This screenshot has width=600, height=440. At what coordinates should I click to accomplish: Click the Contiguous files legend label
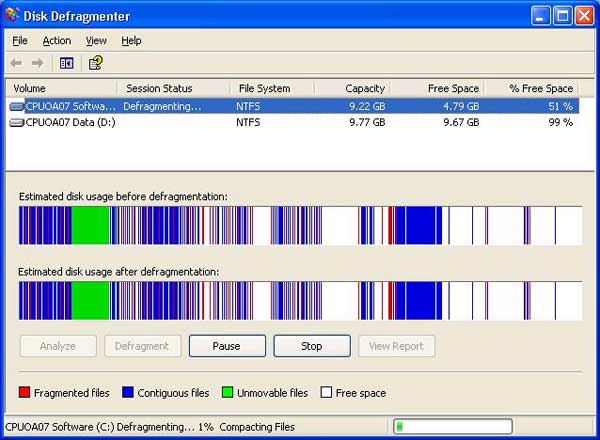(x=173, y=393)
